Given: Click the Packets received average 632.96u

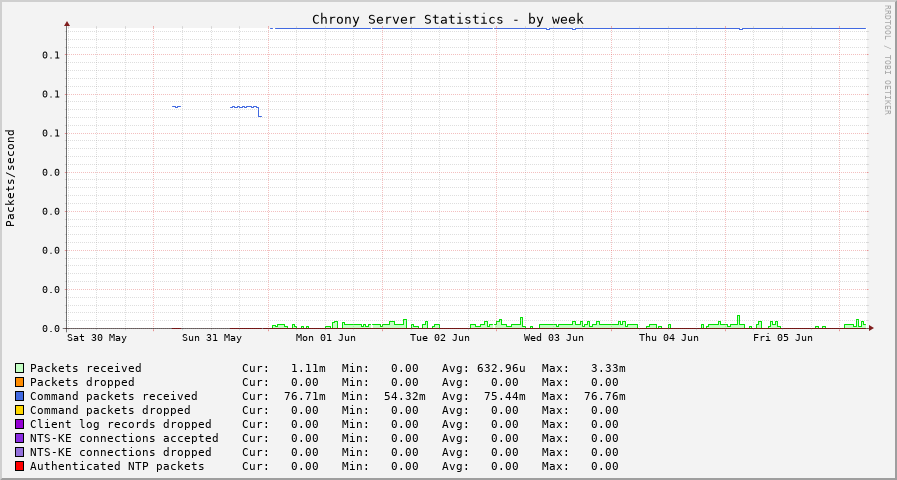Looking at the screenshot, I should click(x=501, y=368).
